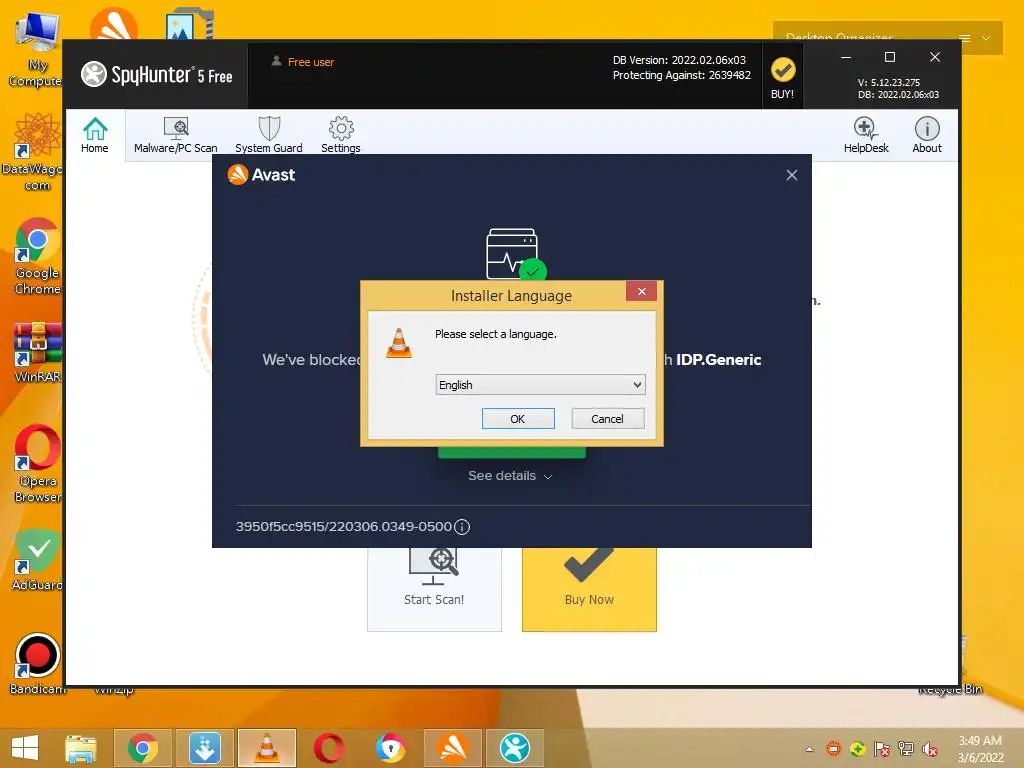This screenshot has height=768, width=1024.
Task: Click the Free user label
Action: [311, 62]
